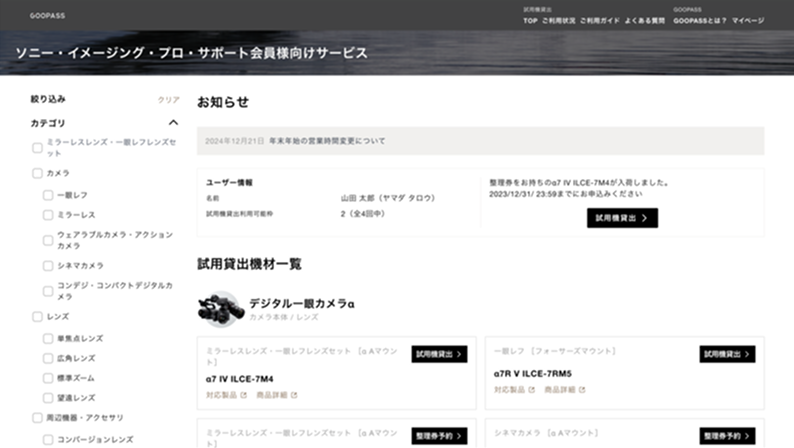Click the GOOPASS logo

47,16
